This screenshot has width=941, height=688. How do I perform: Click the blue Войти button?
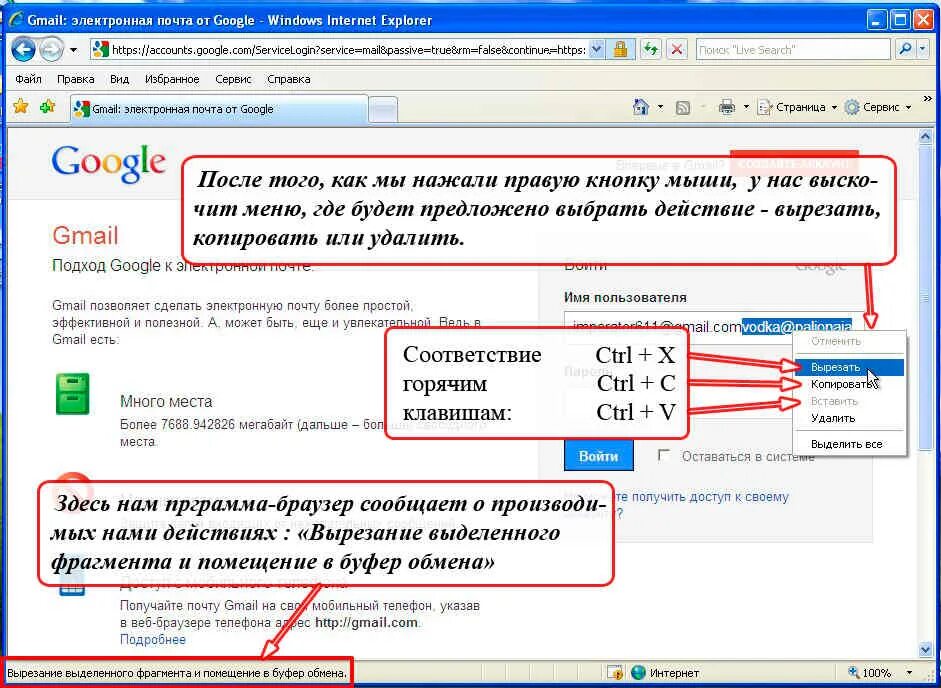click(599, 456)
